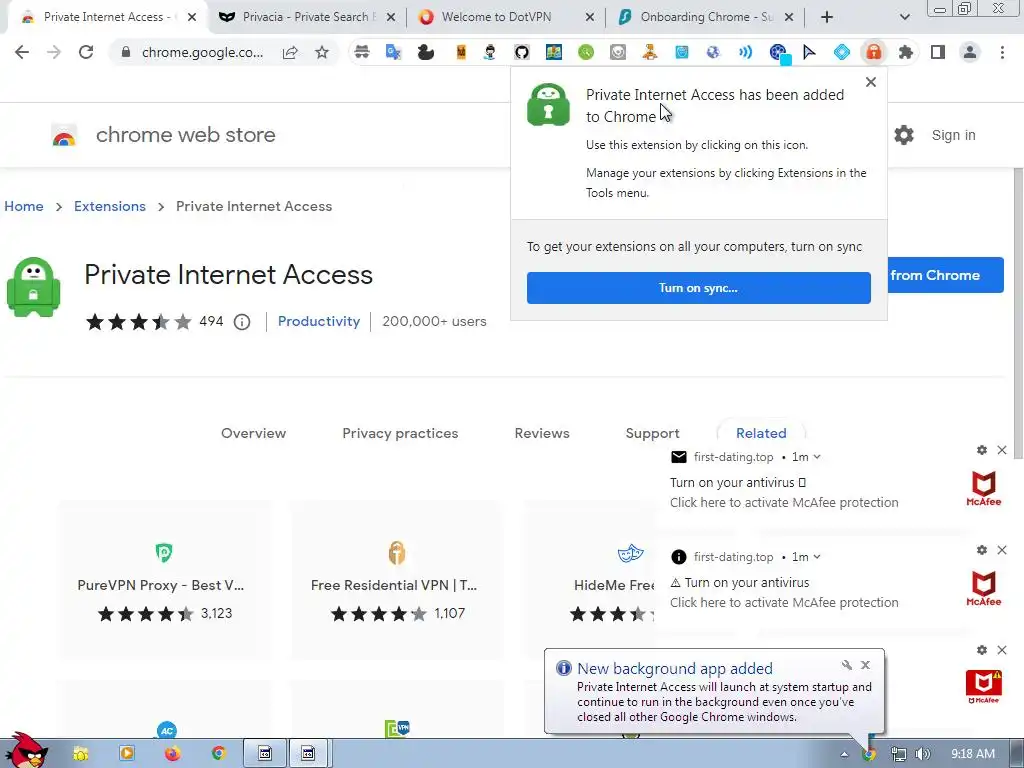
Task: Click the Chrome icon in the taskbar
Action: click(x=219, y=754)
